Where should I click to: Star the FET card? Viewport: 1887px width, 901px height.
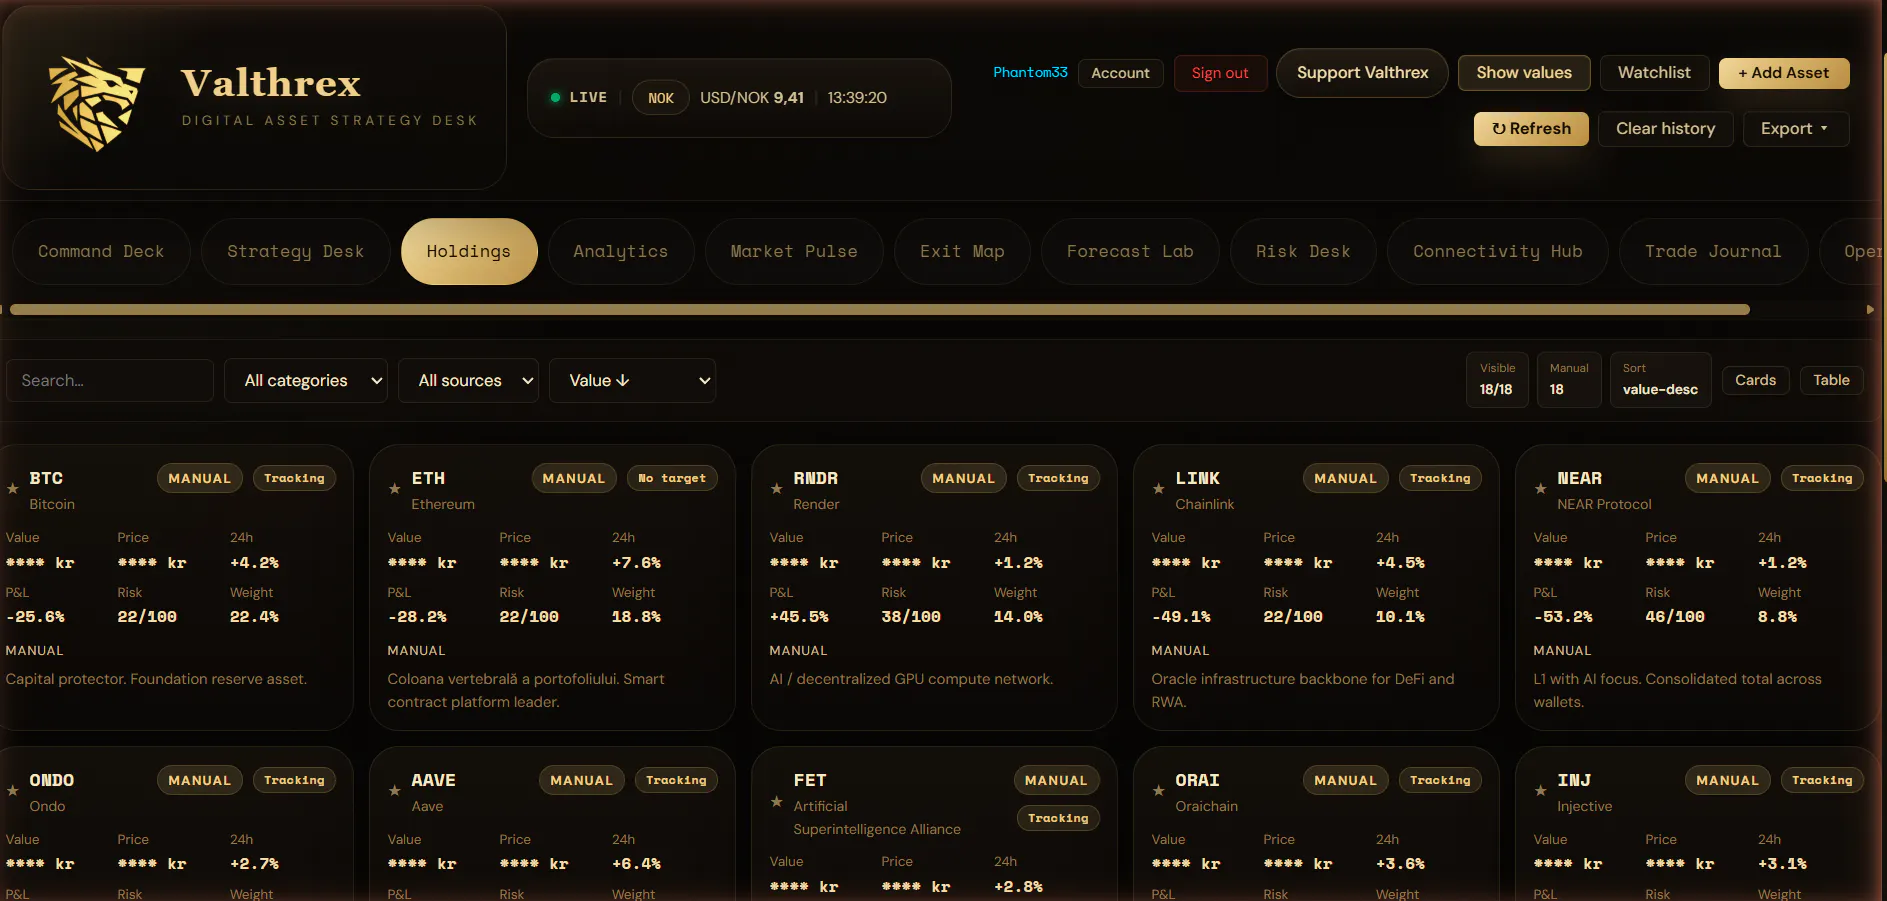point(777,802)
